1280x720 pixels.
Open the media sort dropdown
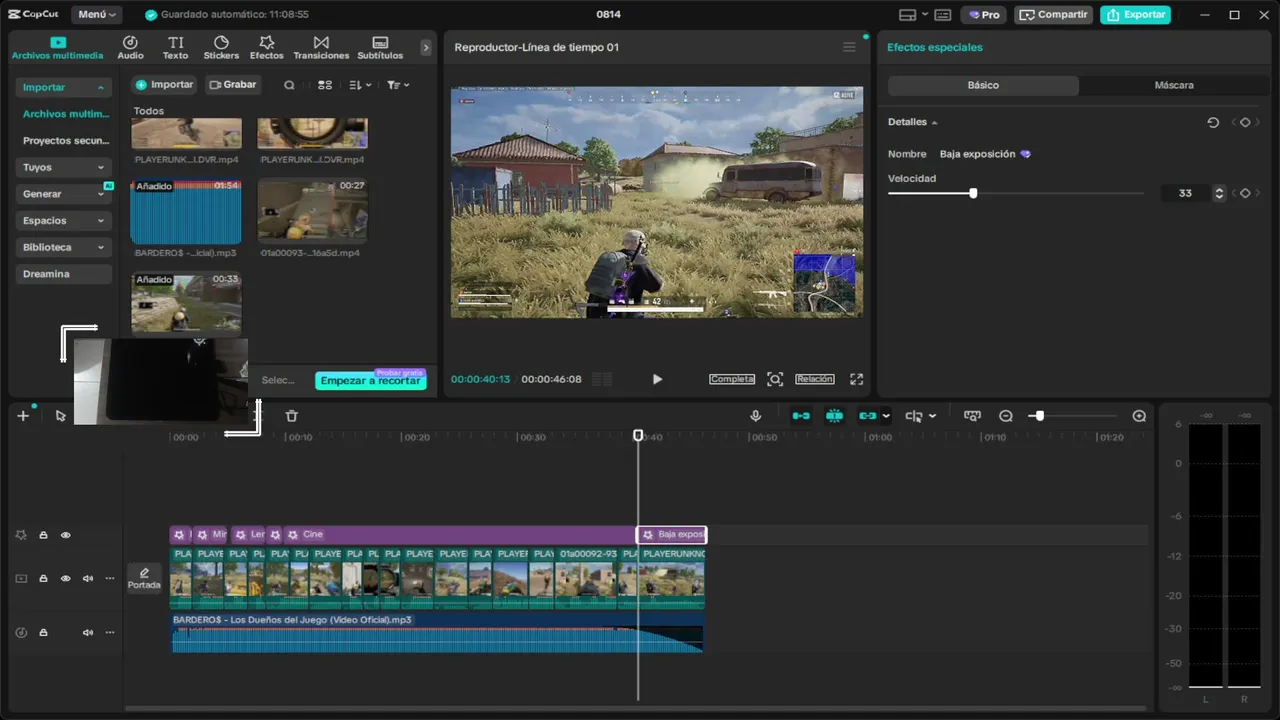click(x=360, y=85)
